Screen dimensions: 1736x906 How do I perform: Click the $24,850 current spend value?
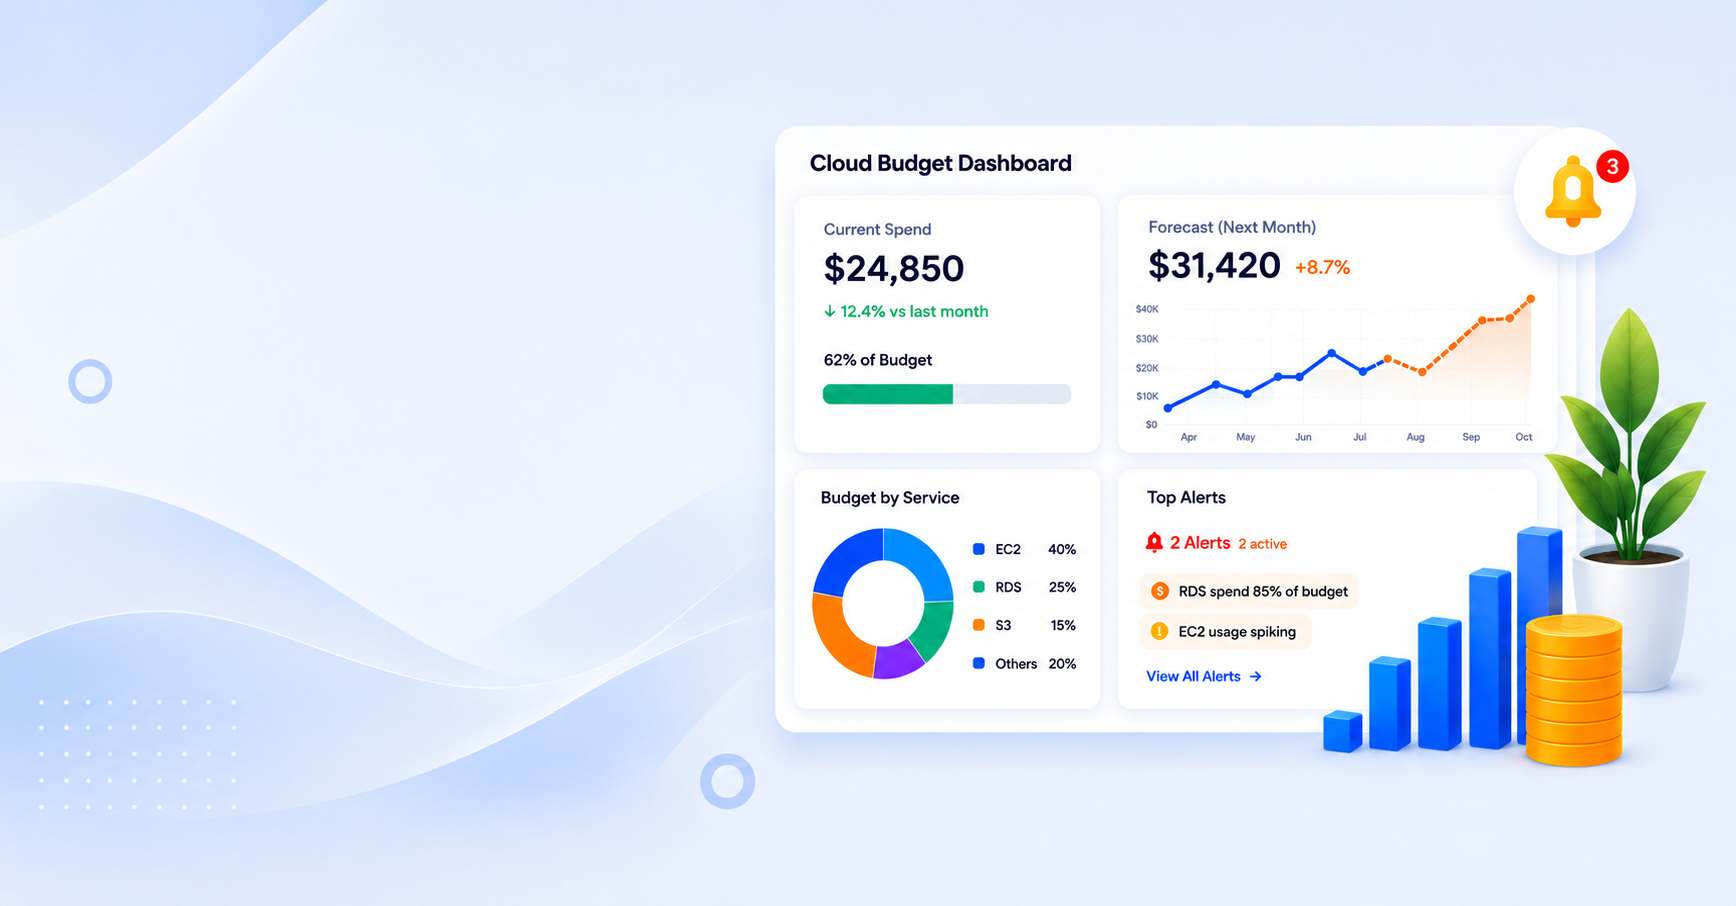[x=893, y=268]
